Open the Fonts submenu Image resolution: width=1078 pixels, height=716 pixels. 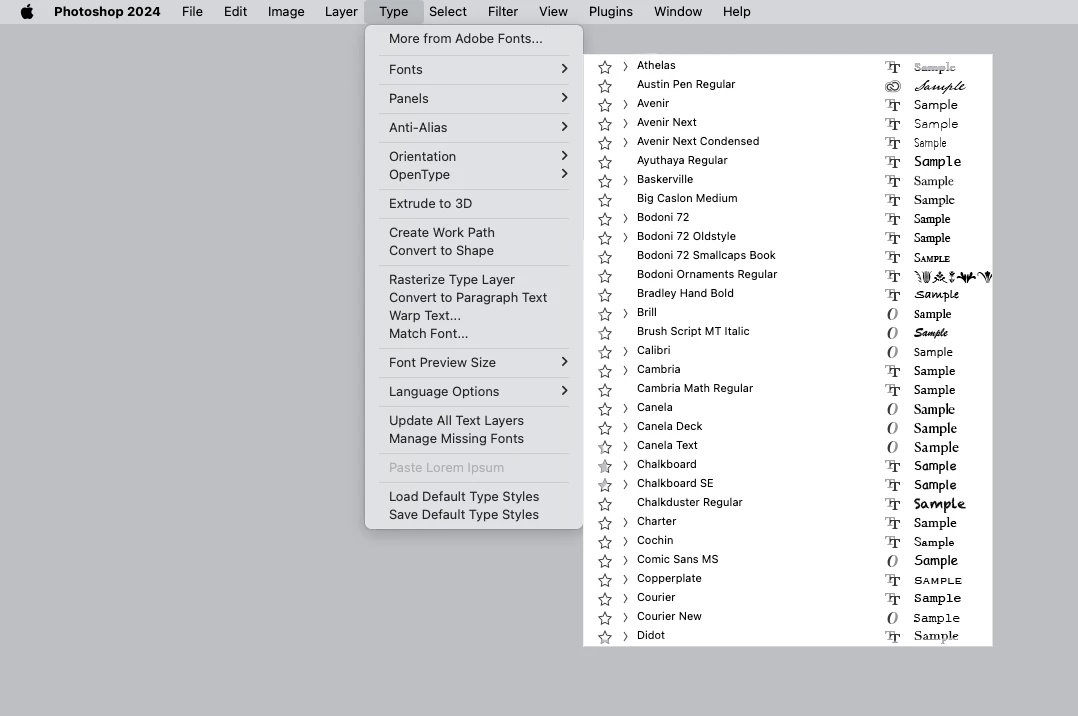pos(474,69)
